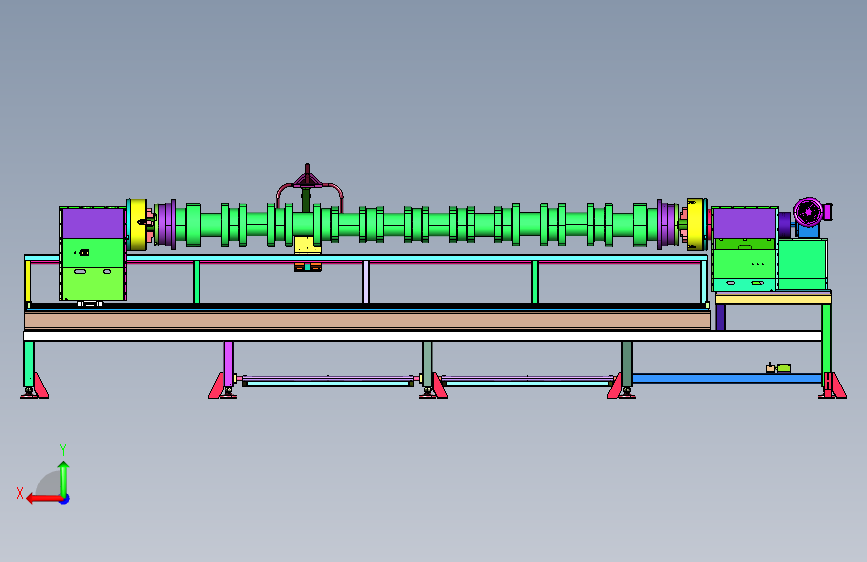Select the magenta support leg under the base beam
Viewport: 867px width, 562px height.
[x=228, y=364]
